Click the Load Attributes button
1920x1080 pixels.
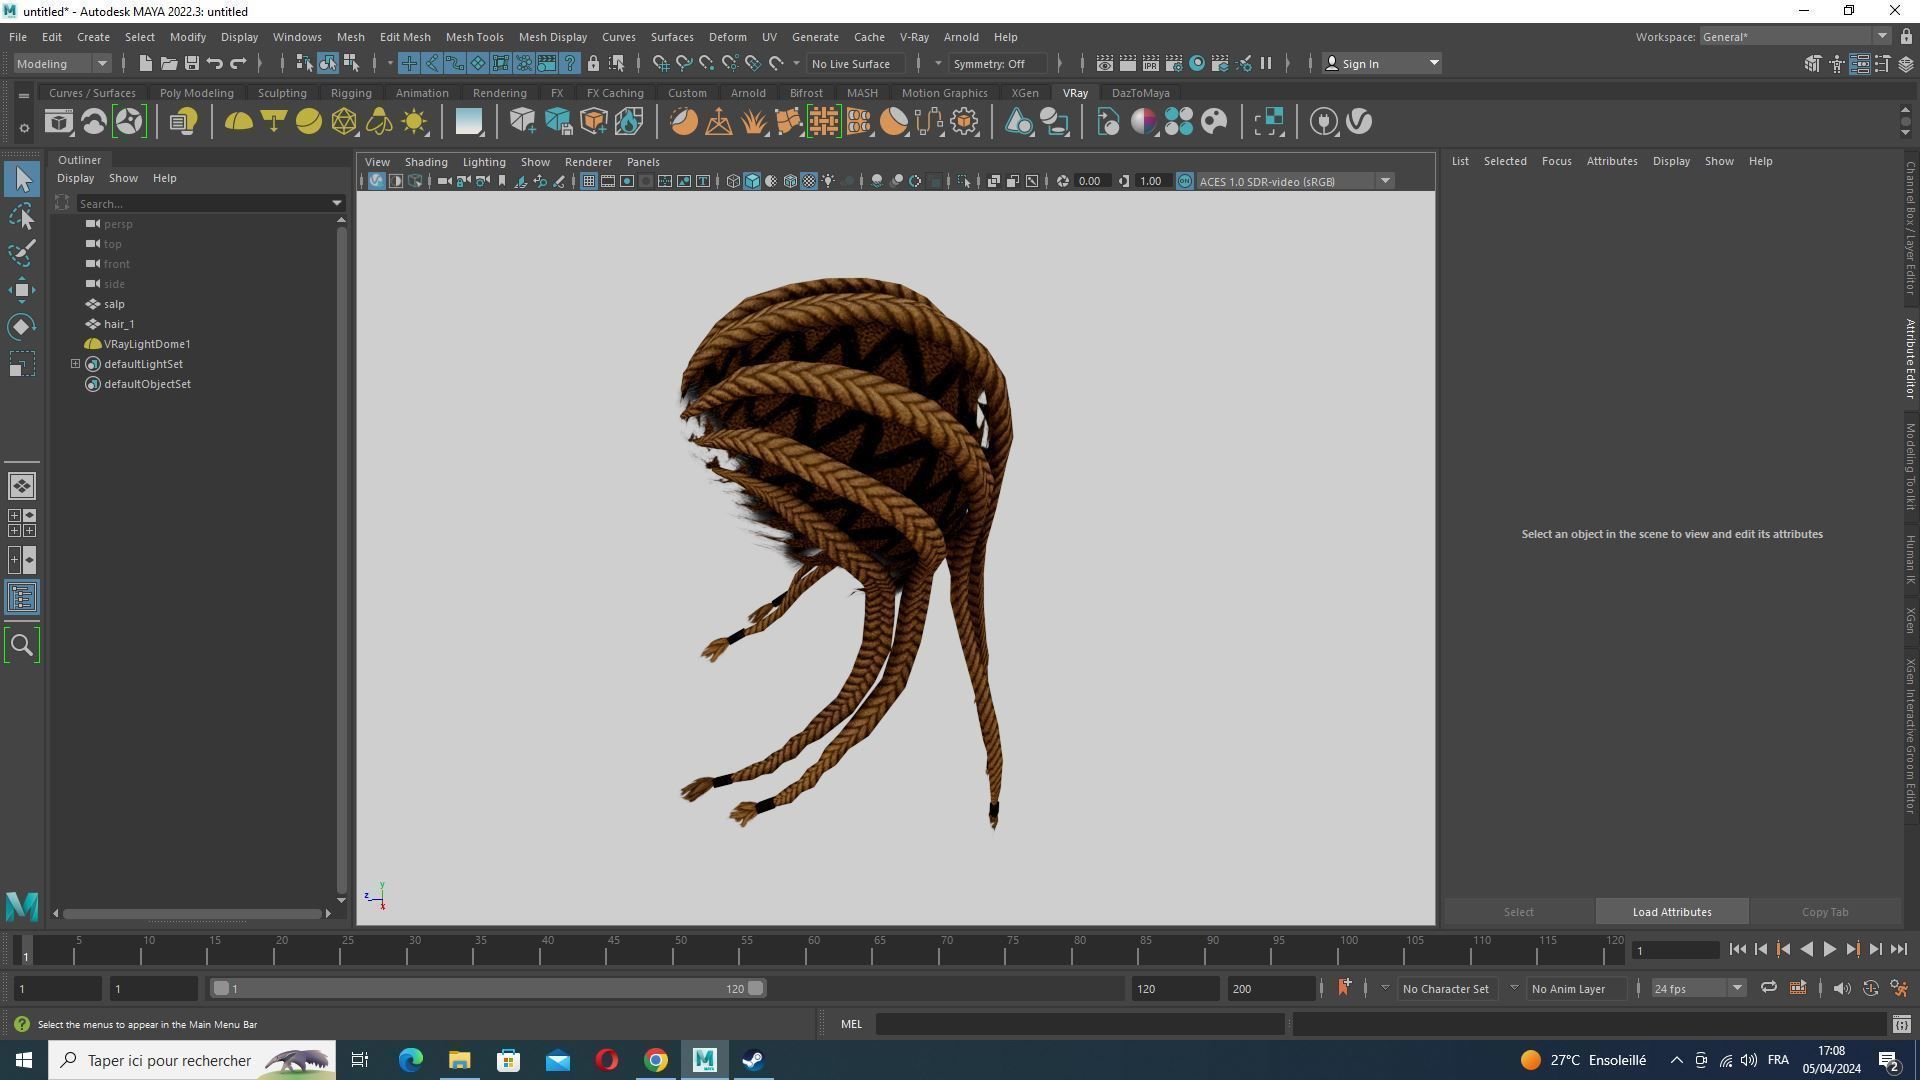(x=1672, y=912)
